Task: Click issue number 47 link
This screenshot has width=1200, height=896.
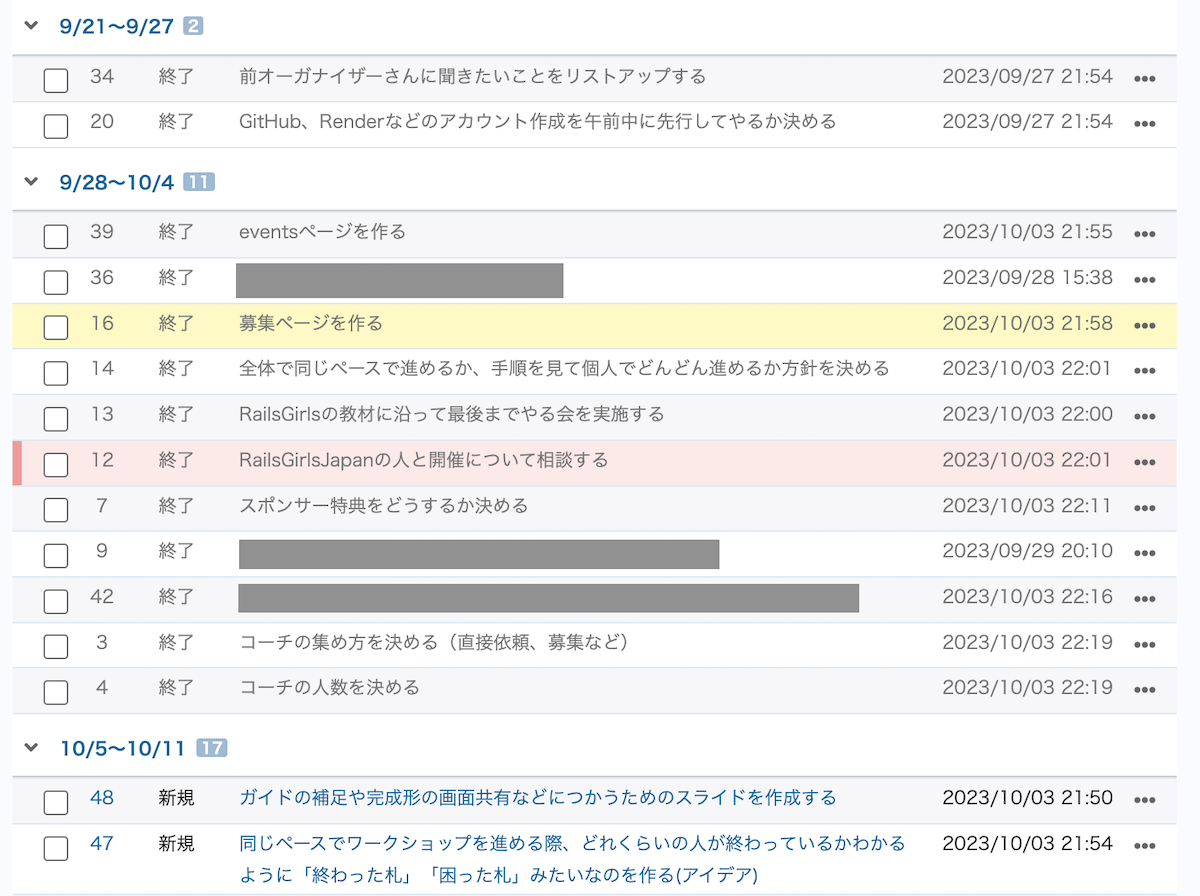Action: (102, 843)
